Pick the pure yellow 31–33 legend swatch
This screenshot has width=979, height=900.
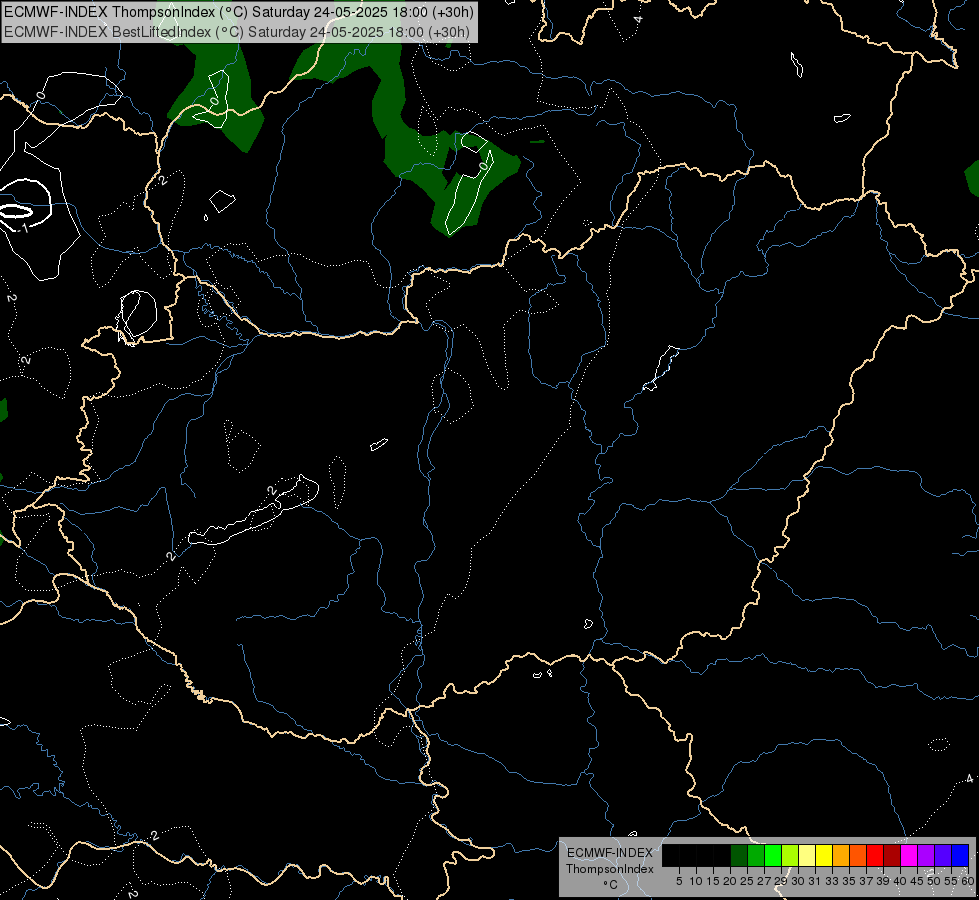(x=824, y=856)
